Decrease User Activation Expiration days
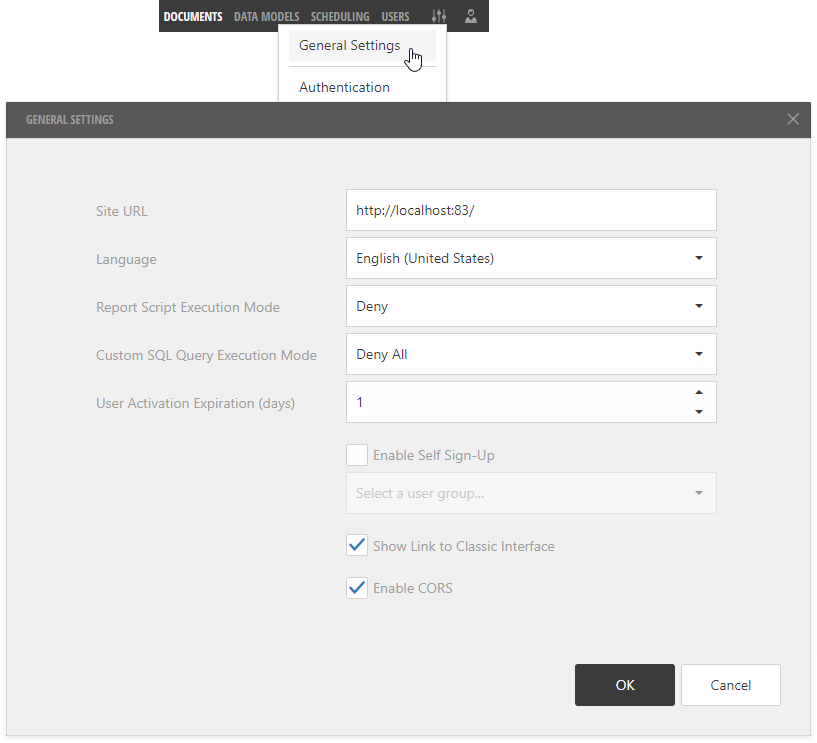817x743 pixels. 699,412
